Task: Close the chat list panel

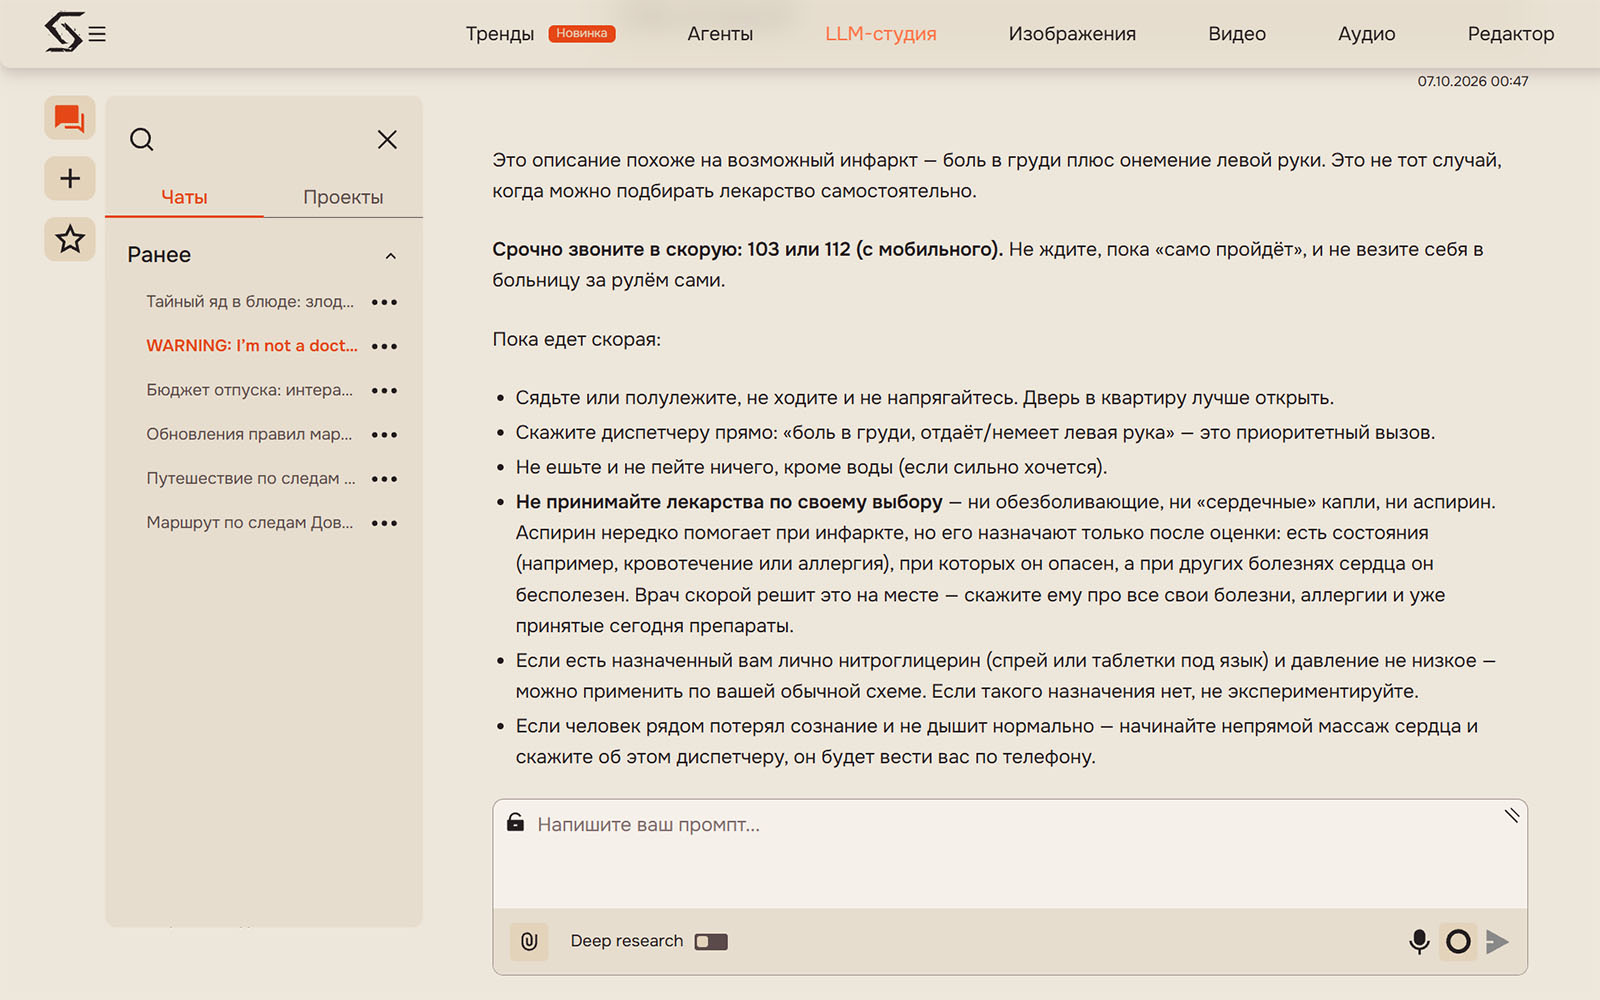Action: click(387, 139)
